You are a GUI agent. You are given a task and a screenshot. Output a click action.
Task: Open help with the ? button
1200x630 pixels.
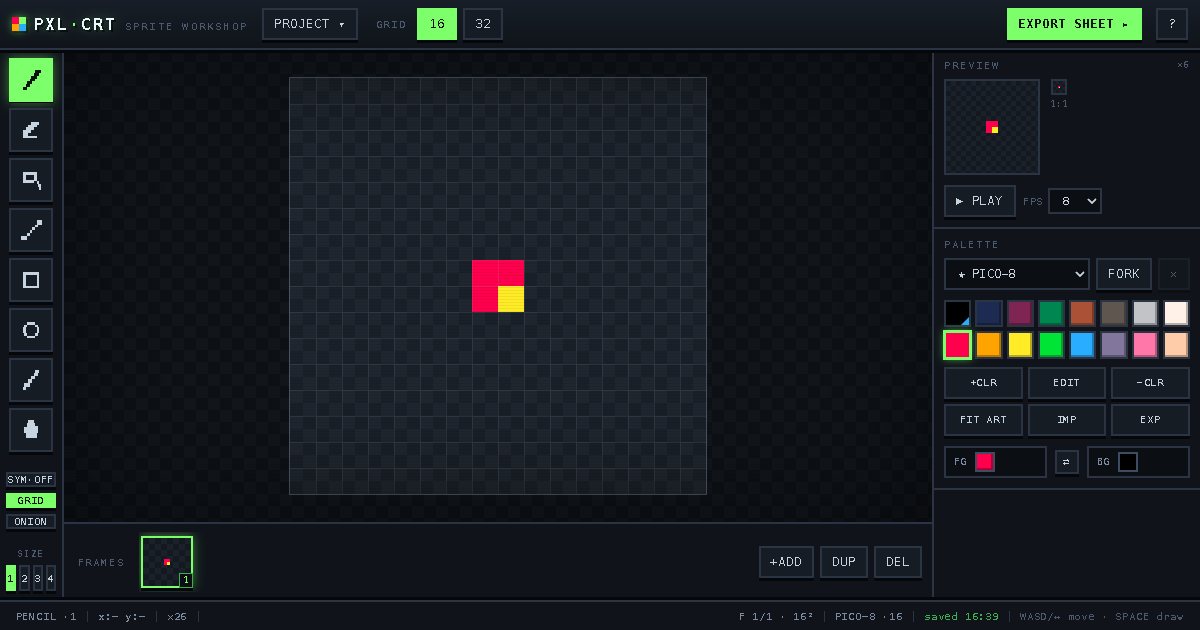pos(1172,24)
